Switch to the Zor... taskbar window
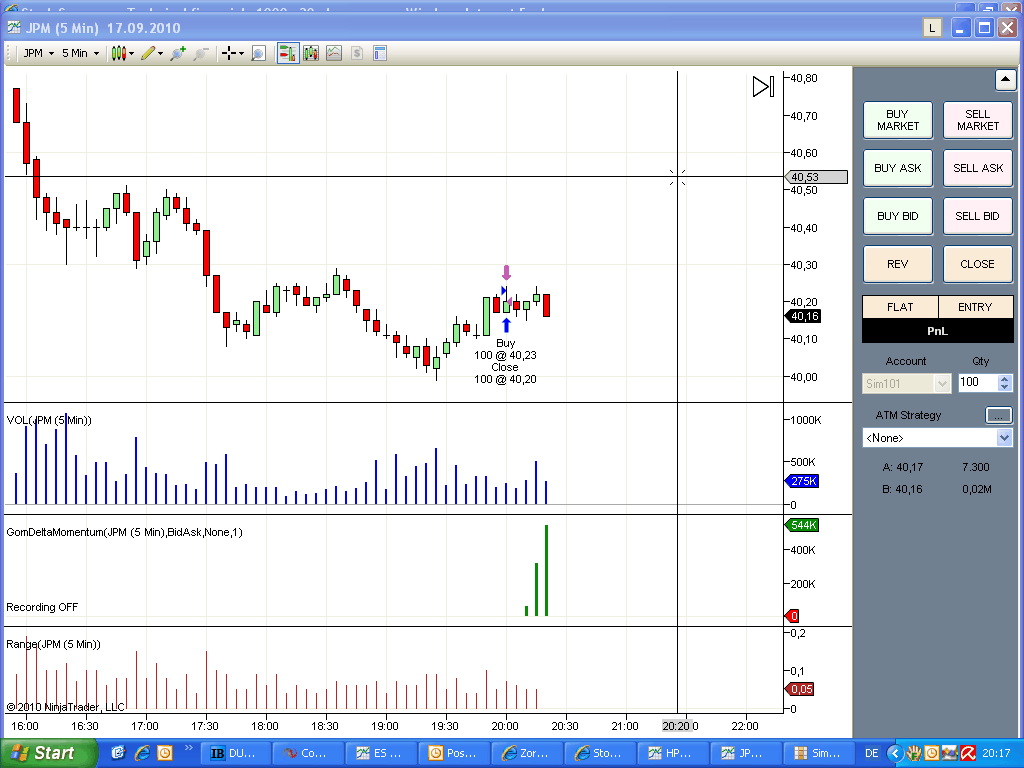 [526, 753]
